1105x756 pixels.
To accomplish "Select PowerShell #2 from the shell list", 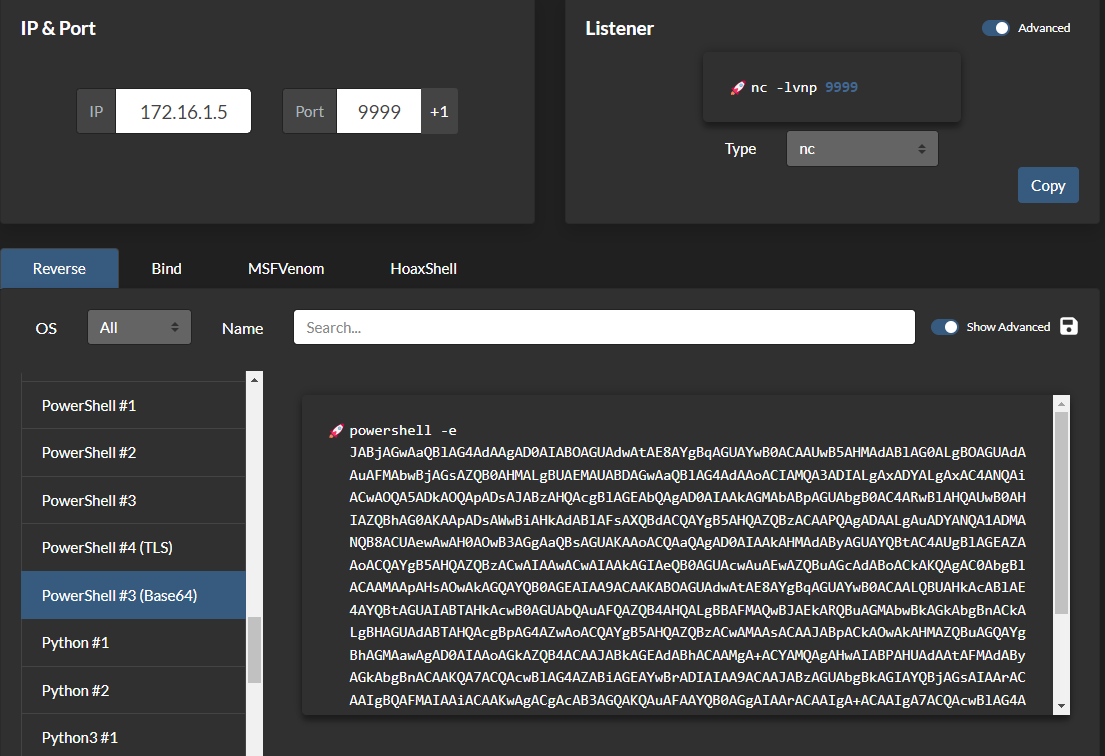I will [133, 452].
